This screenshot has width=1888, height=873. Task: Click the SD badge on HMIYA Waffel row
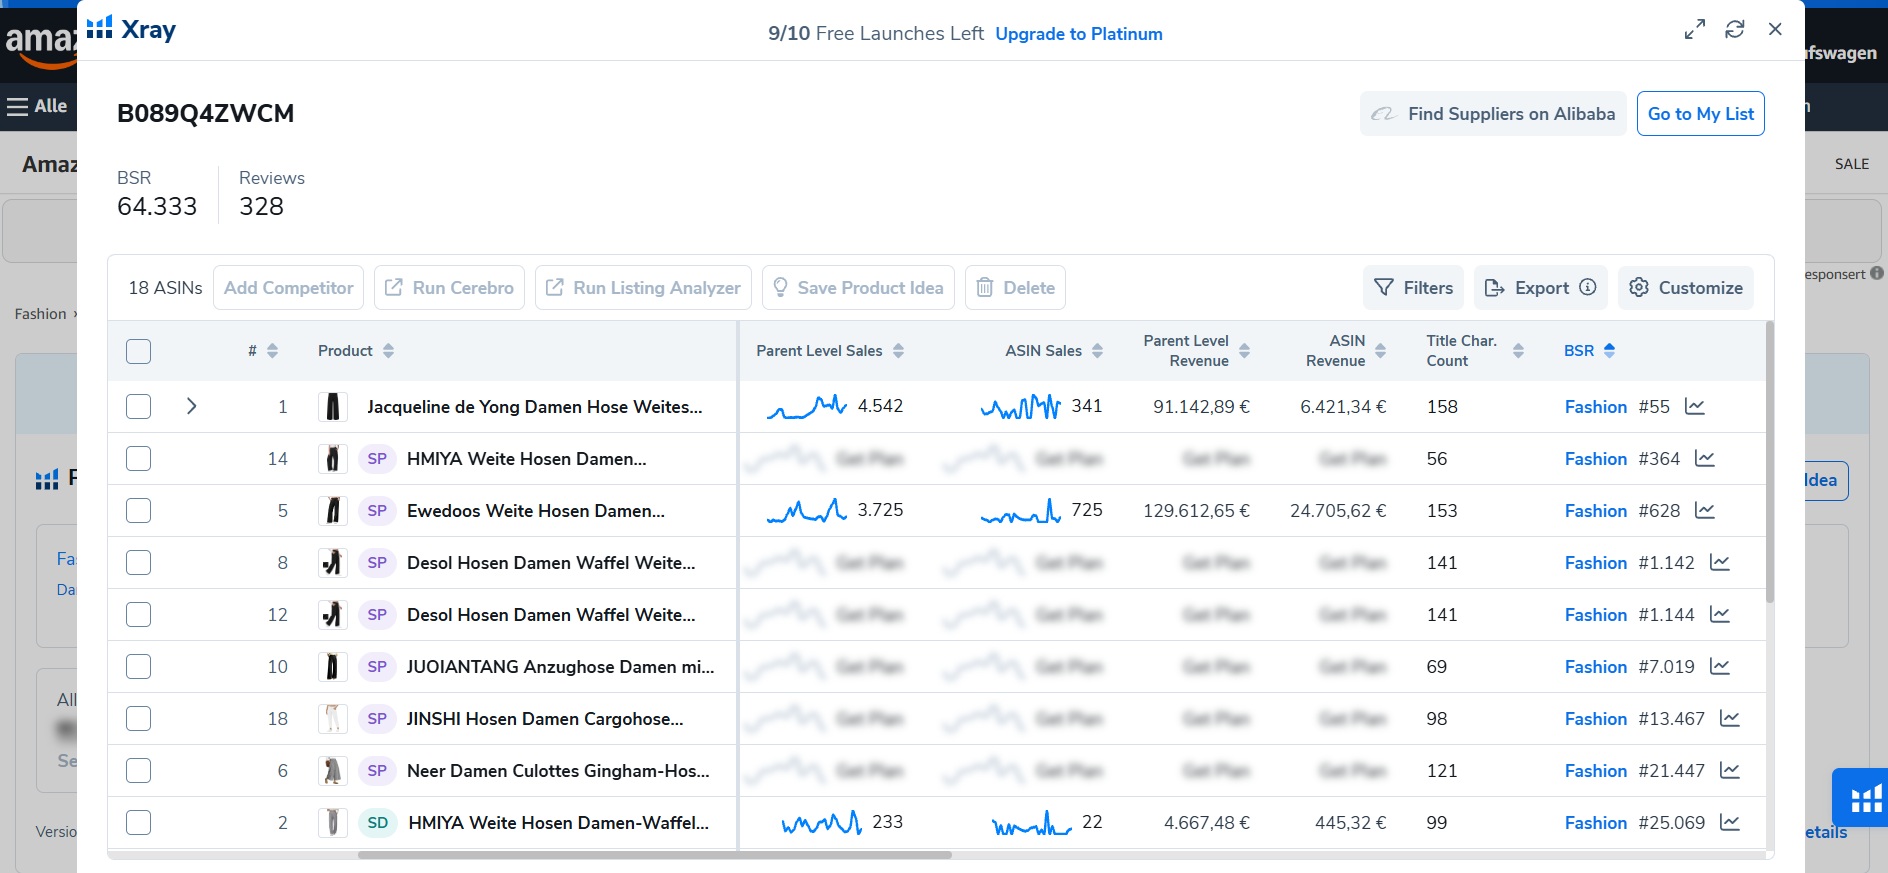[x=378, y=823]
